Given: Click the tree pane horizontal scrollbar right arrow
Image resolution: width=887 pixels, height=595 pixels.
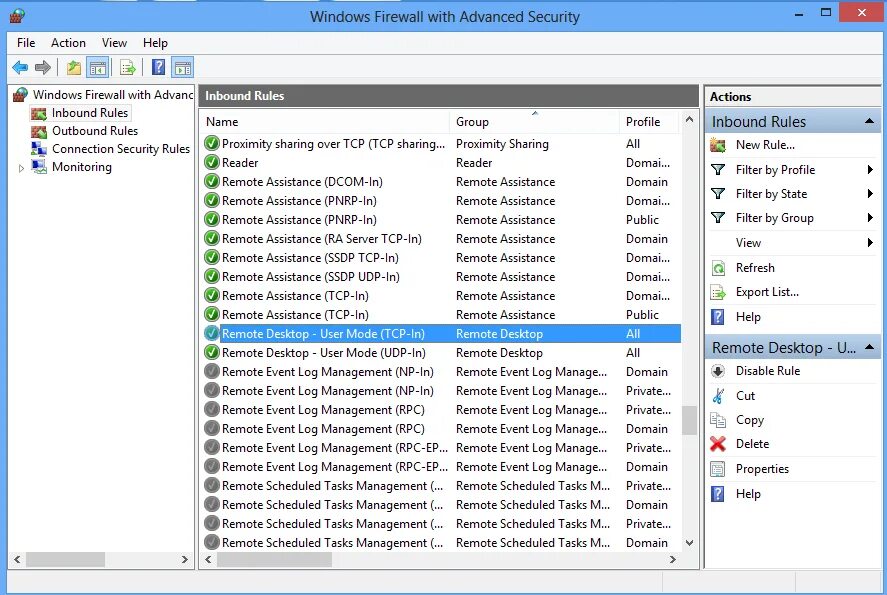Looking at the screenshot, I should coord(184,560).
